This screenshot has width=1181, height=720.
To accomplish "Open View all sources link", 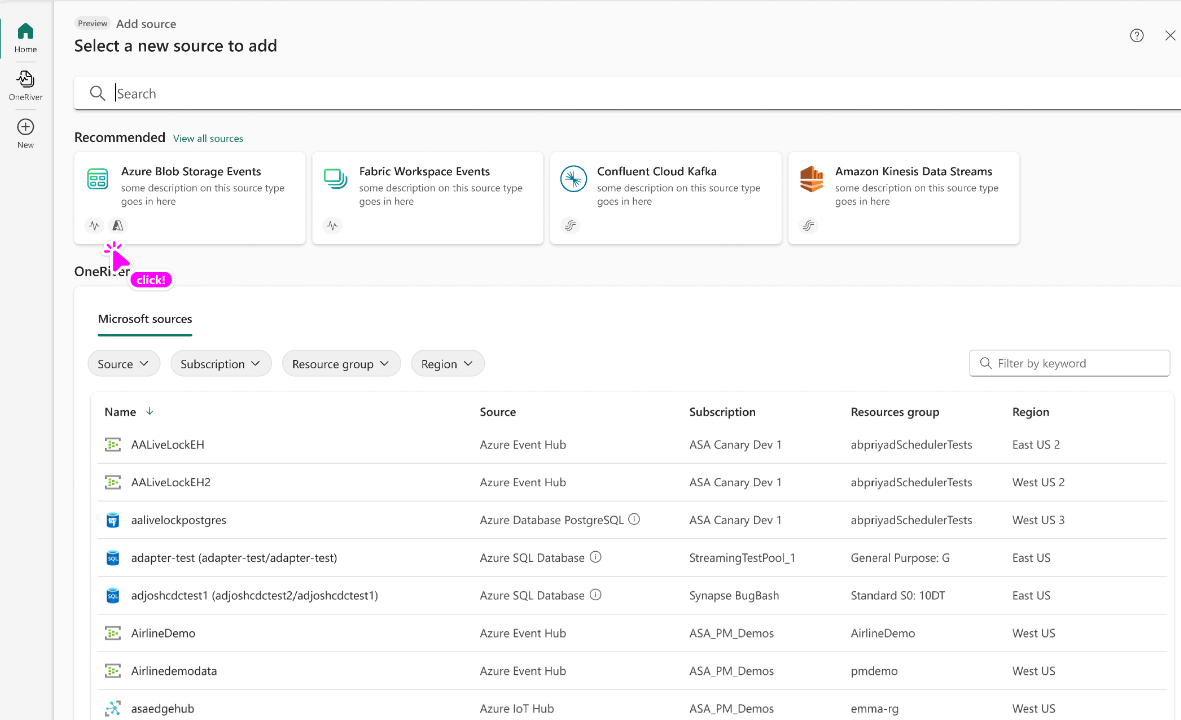I will coord(208,139).
